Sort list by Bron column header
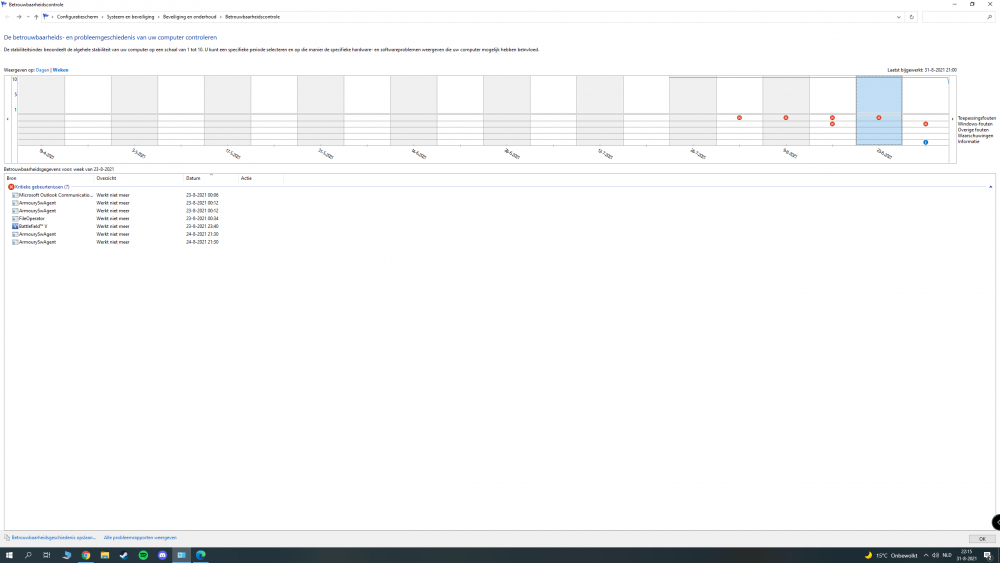The height and width of the screenshot is (563, 1000). click(x=49, y=179)
